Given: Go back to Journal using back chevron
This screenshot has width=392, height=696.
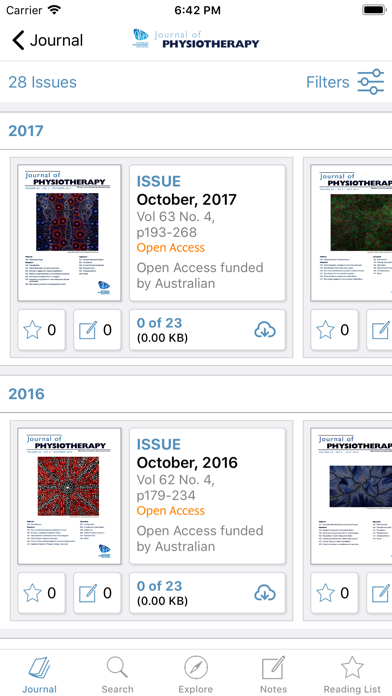Looking at the screenshot, I should coord(18,40).
